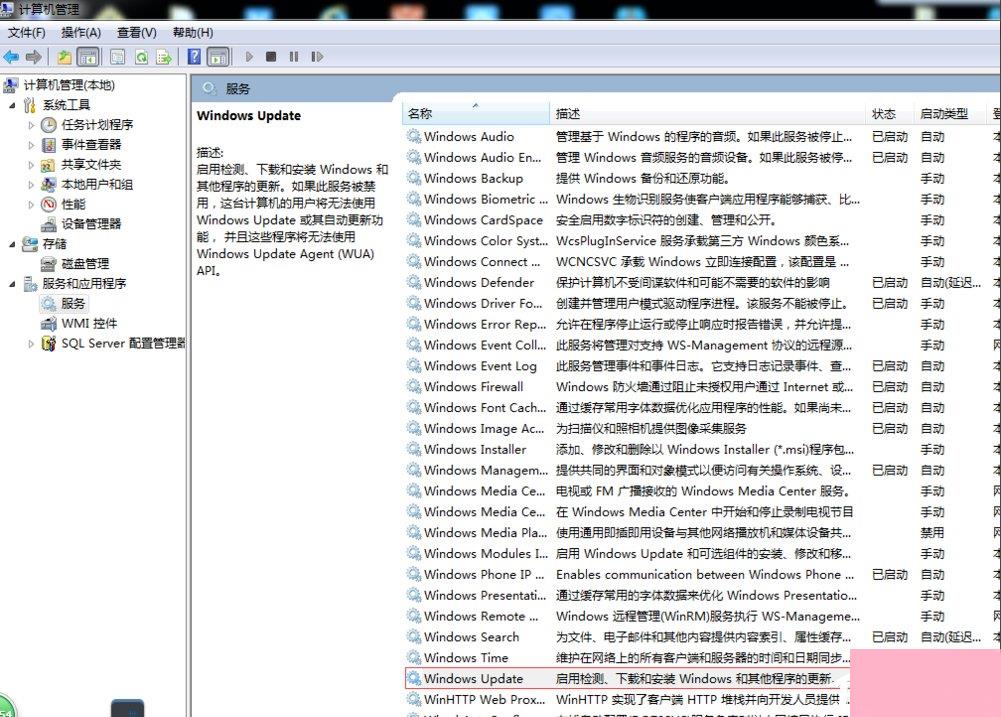Screen dimensions: 1001x717
Task: Expand the 任务计划程序 node
Action: pos(31,125)
